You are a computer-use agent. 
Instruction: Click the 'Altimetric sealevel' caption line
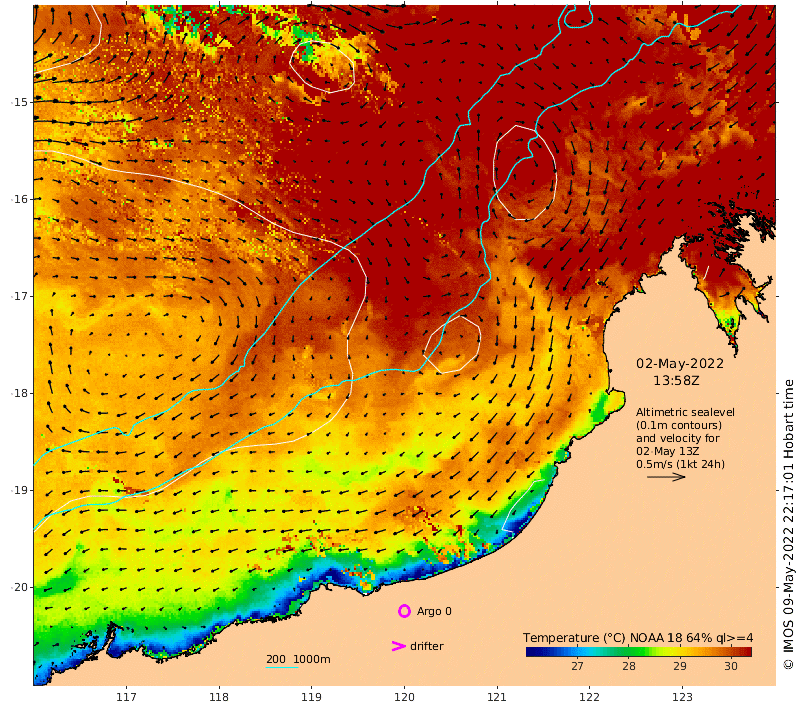click(685, 412)
